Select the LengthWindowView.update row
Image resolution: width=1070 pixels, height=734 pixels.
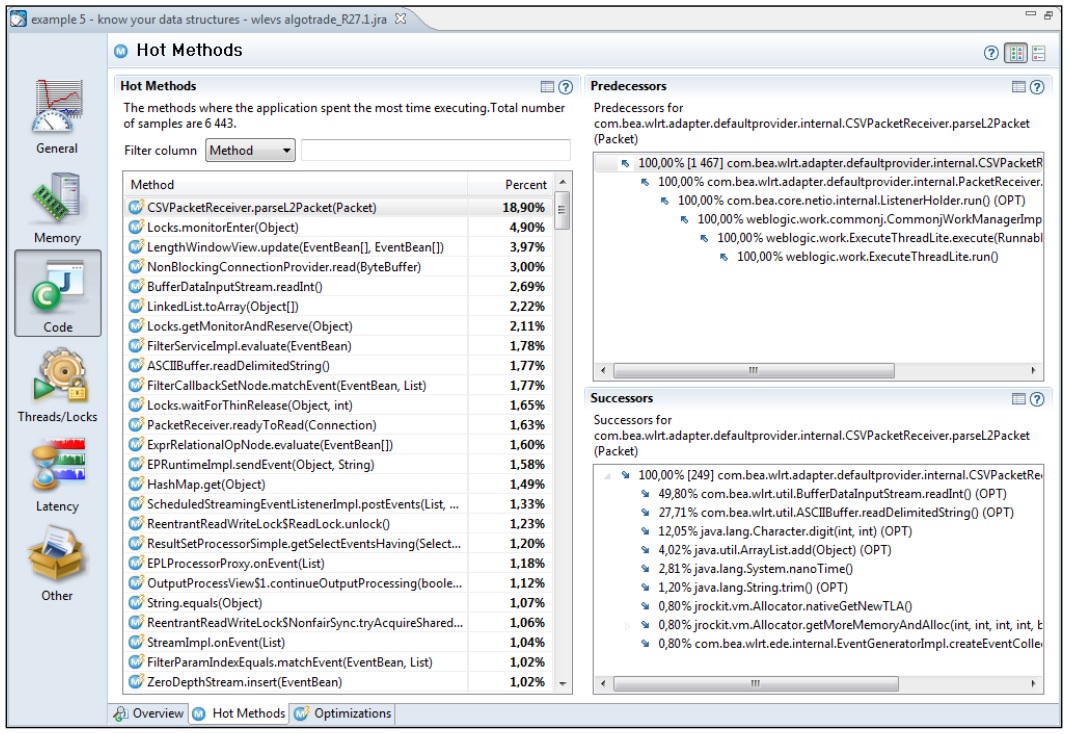(338, 247)
